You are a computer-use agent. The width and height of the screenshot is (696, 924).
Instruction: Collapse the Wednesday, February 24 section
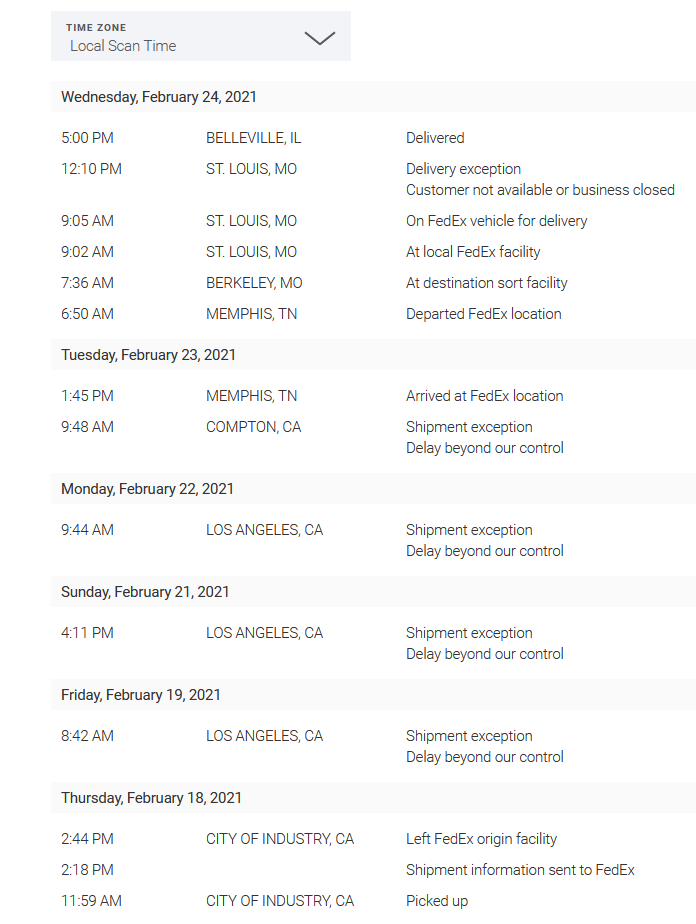coord(158,97)
